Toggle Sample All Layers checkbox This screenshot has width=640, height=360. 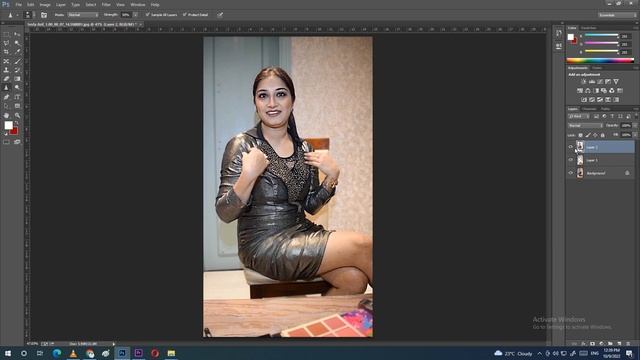(x=148, y=15)
